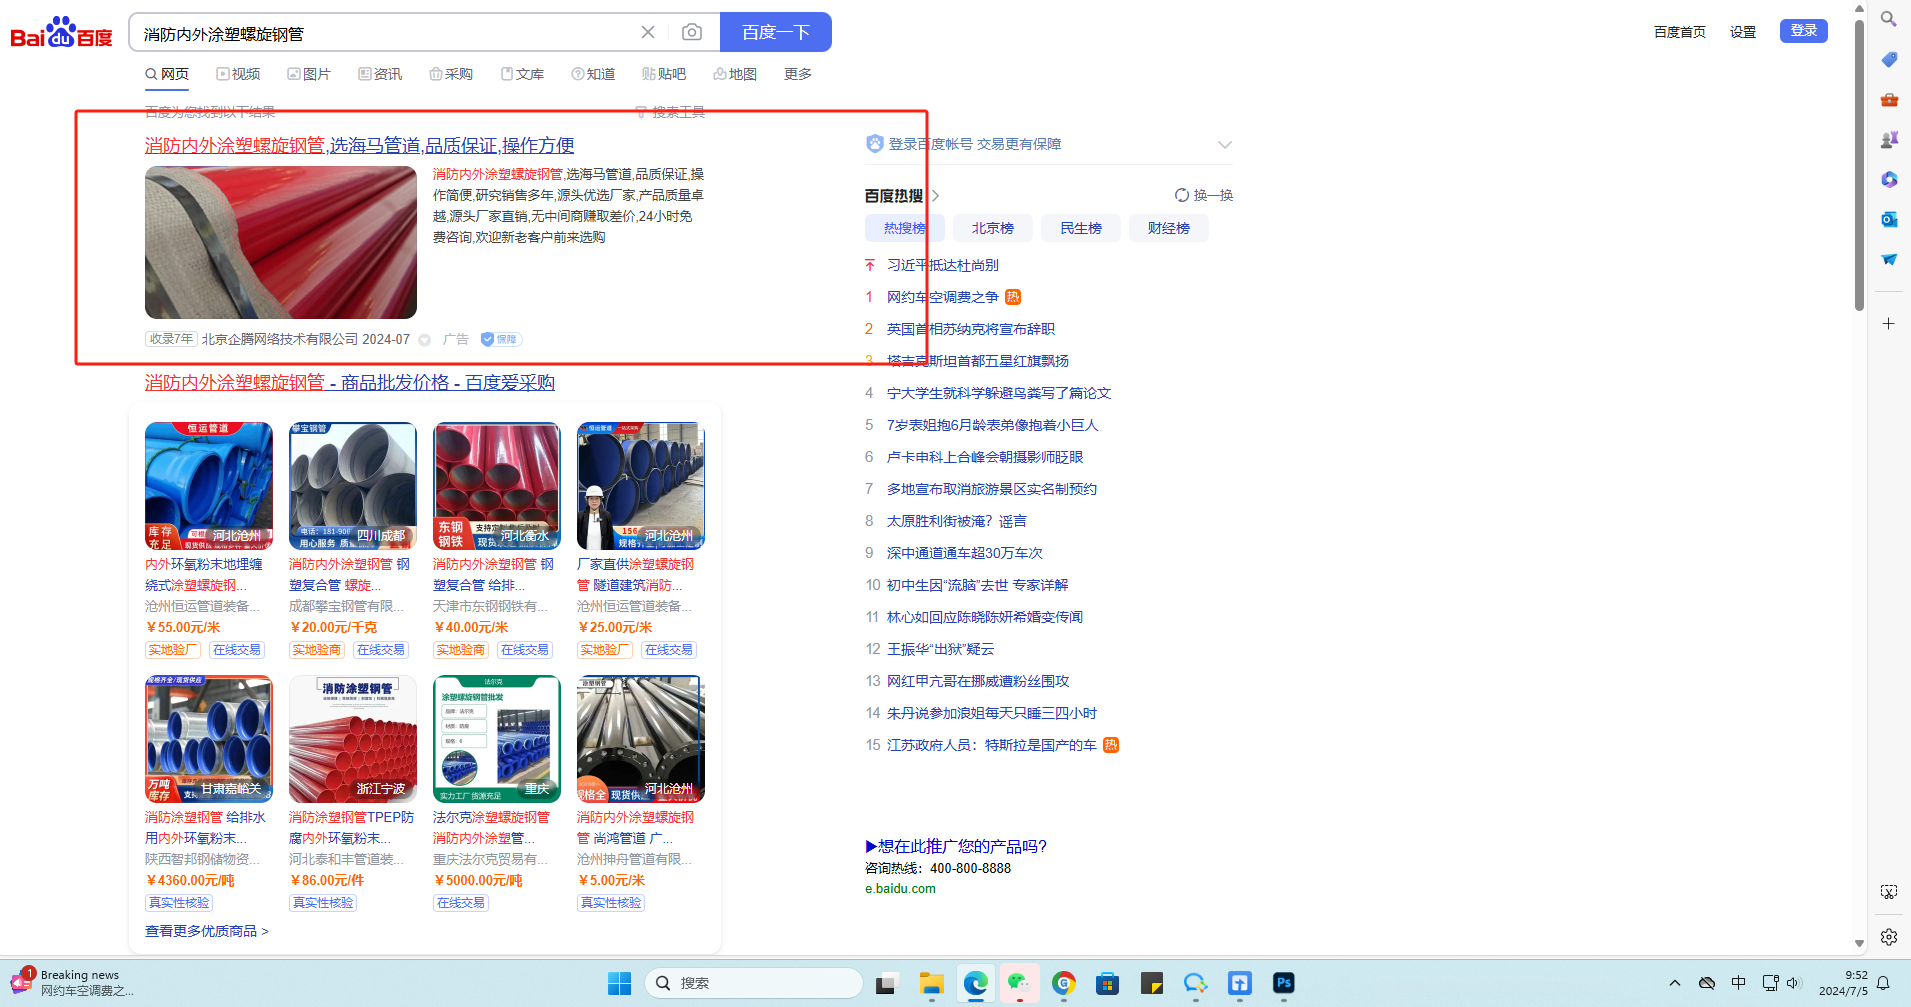The width and height of the screenshot is (1911, 1007).
Task: Show hidden tray icons chevron
Action: pos(1675,983)
